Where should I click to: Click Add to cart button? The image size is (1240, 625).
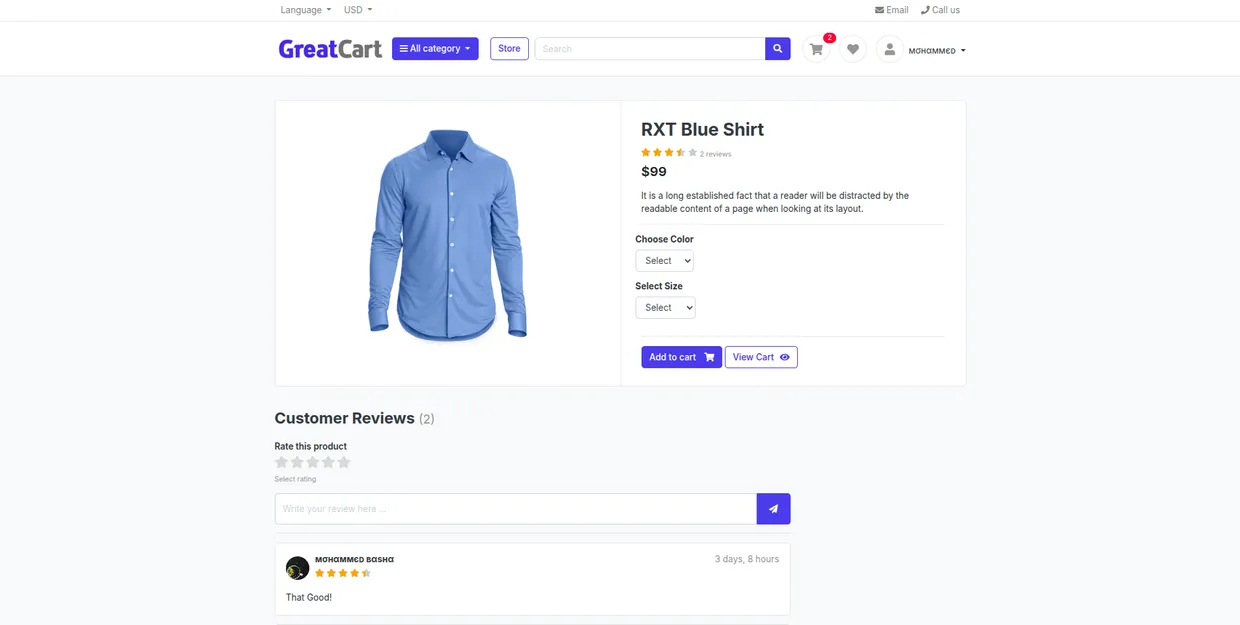pyautogui.click(x=682, y=357)
